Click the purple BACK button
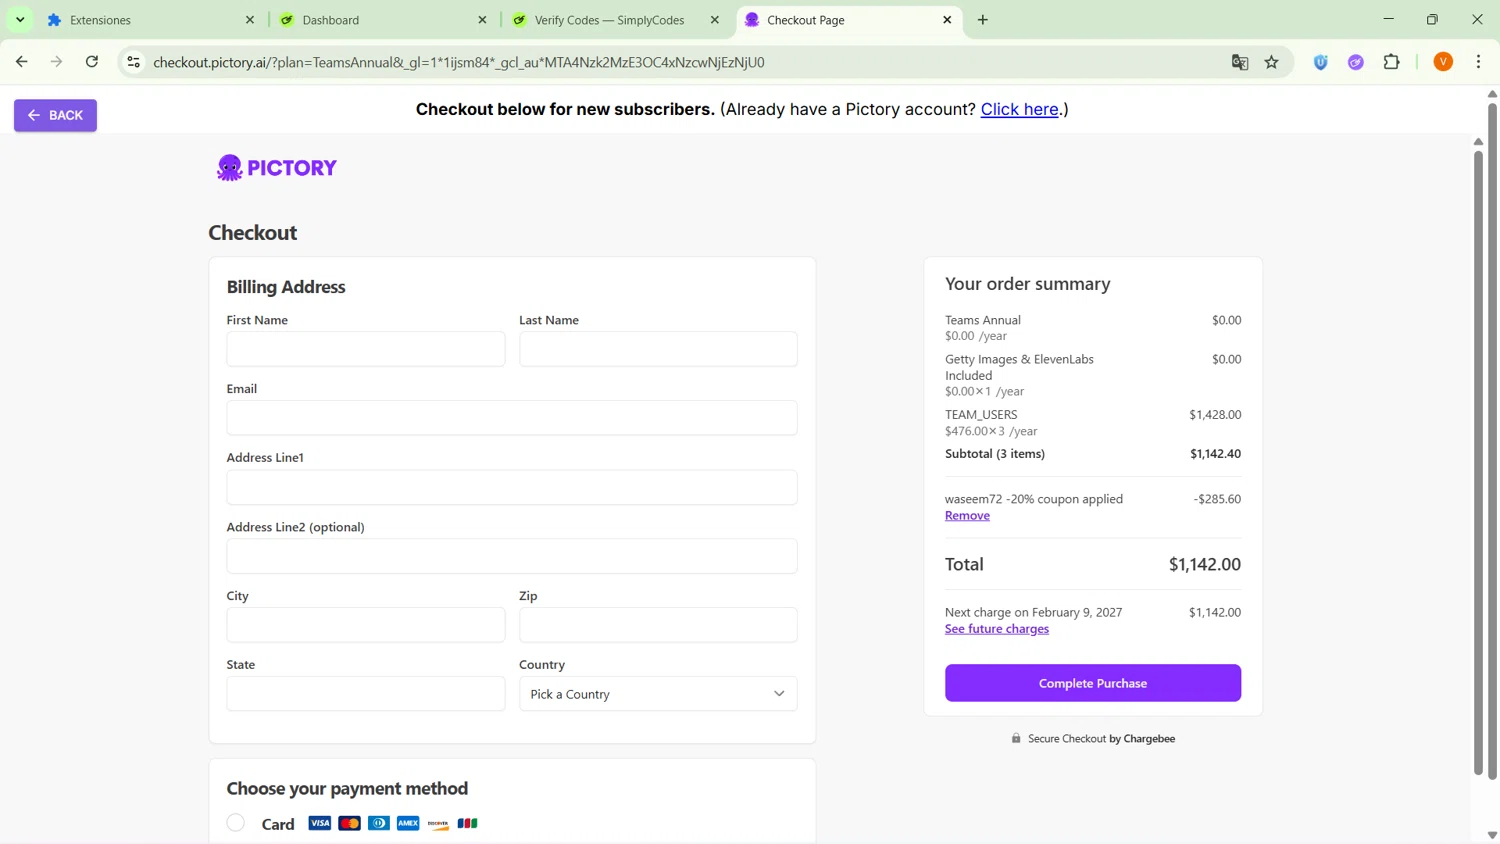The height and width of the screenshot is (844, 1500). click(x=55, y=115)
